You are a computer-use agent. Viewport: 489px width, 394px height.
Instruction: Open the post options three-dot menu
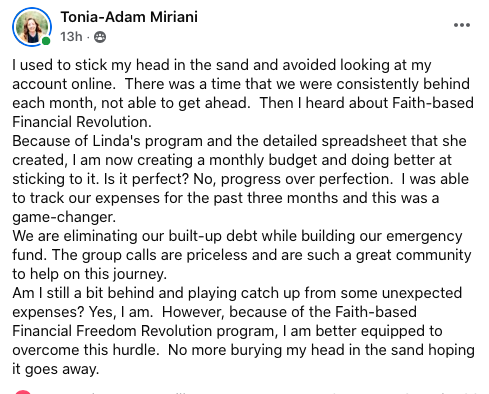(x=462, y=25)
